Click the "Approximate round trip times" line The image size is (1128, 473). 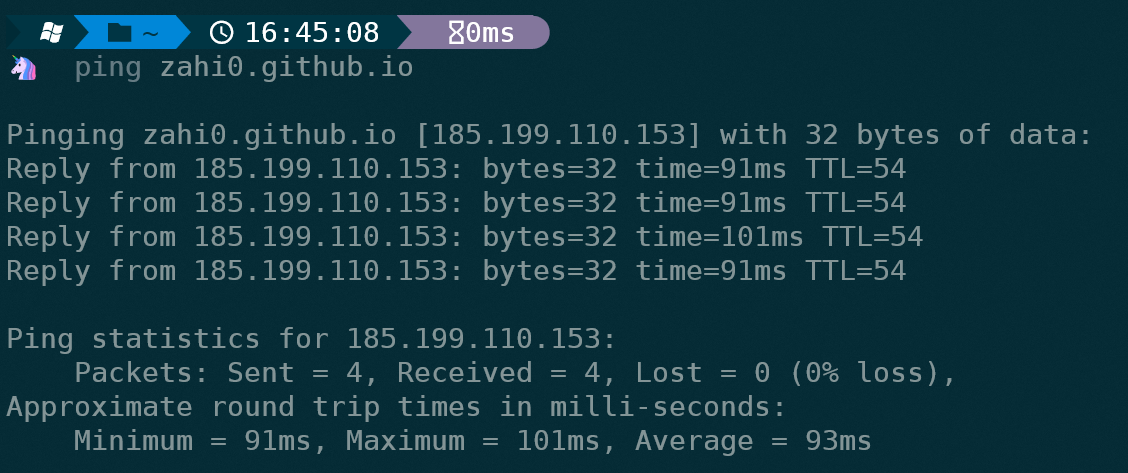click(397, 407)
